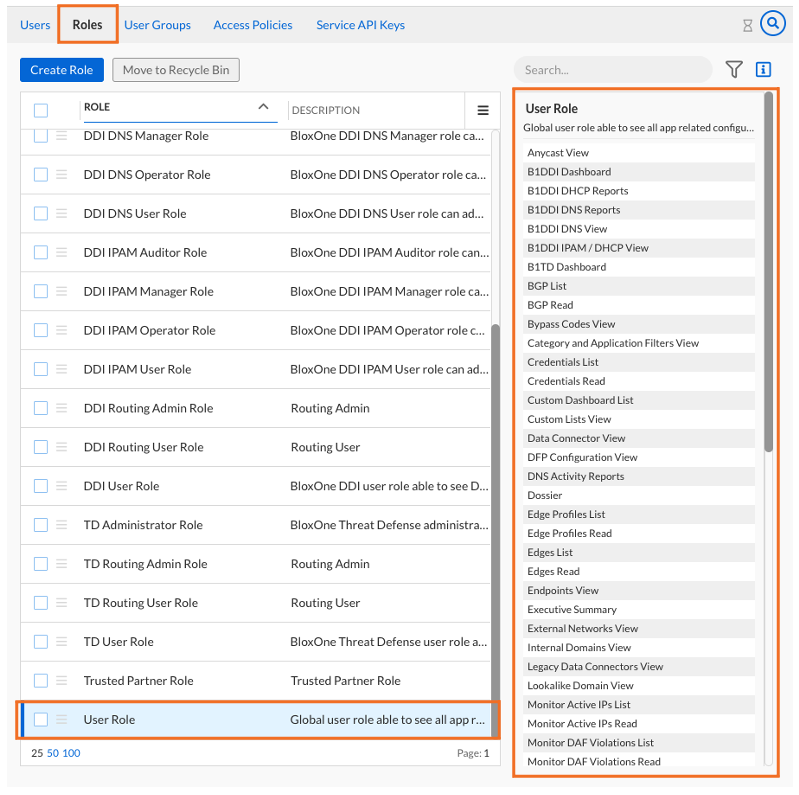This screenshot has width=799, height=795.
Task: Open the Access Policies tab
Action: (253, 25)
